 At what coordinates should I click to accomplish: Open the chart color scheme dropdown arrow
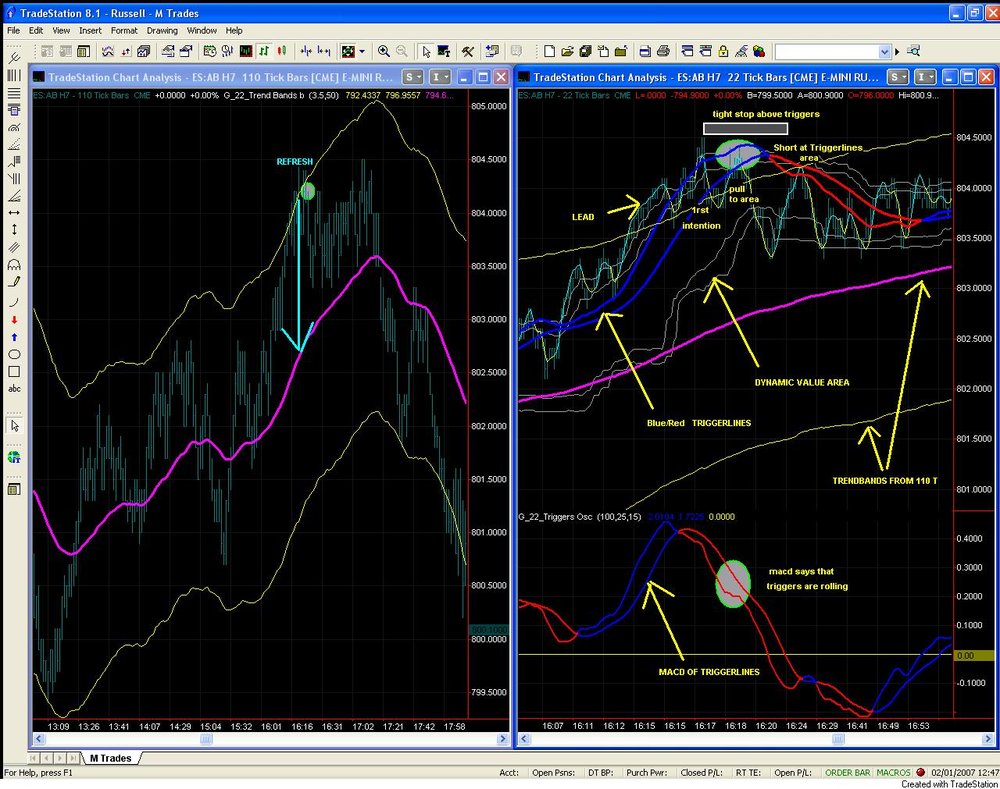(362, 52)
